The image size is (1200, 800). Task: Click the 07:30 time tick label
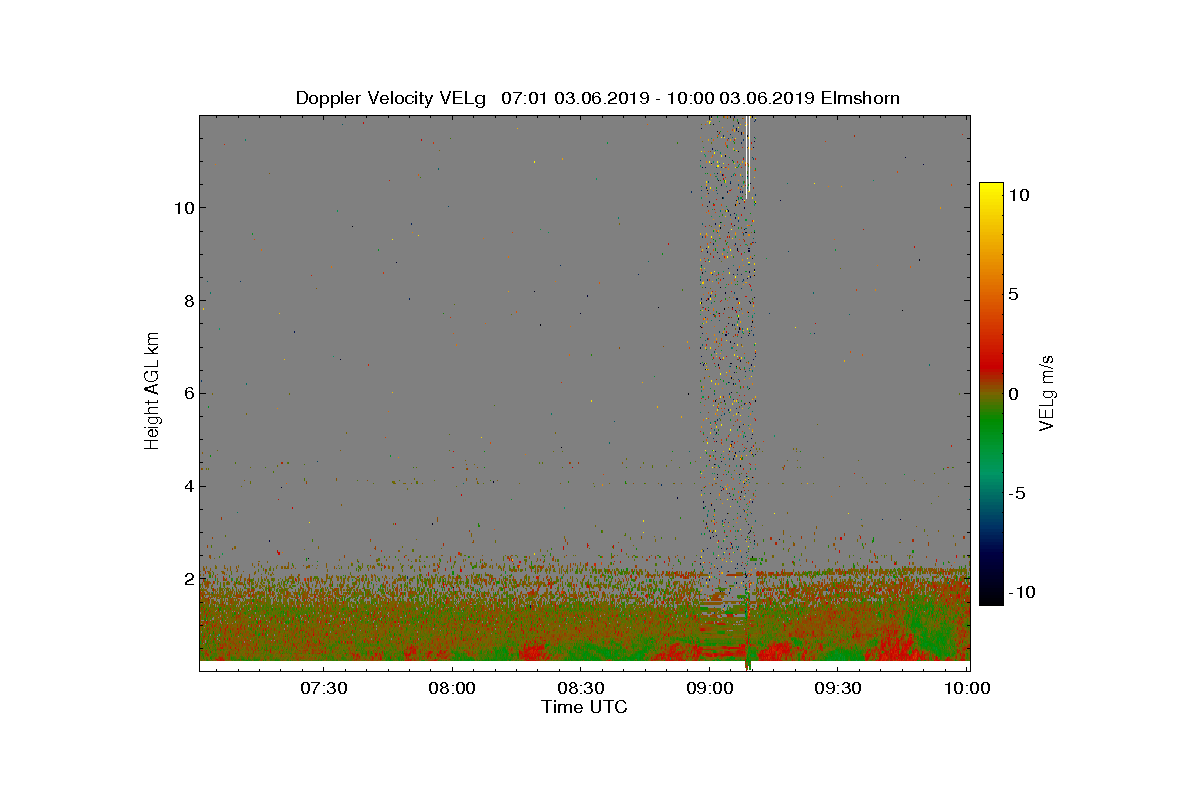(323, 687)
